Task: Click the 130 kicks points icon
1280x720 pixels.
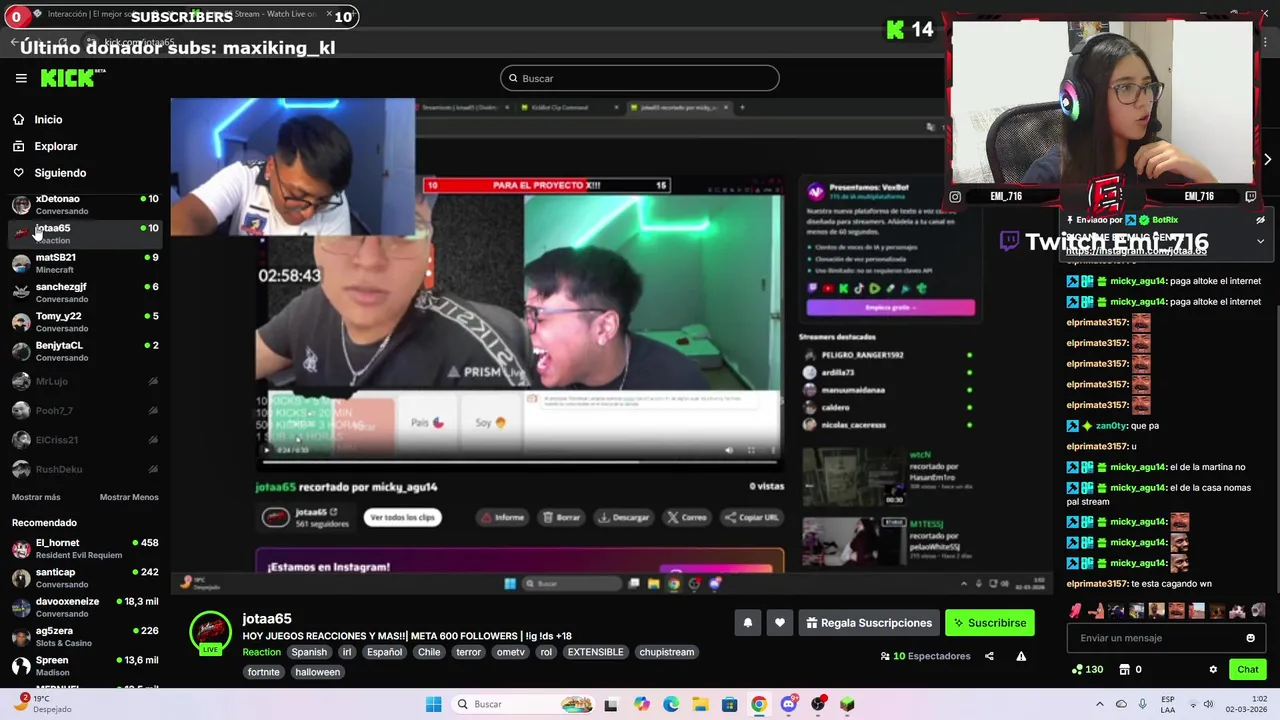Action: click(x=1087, y=670)
